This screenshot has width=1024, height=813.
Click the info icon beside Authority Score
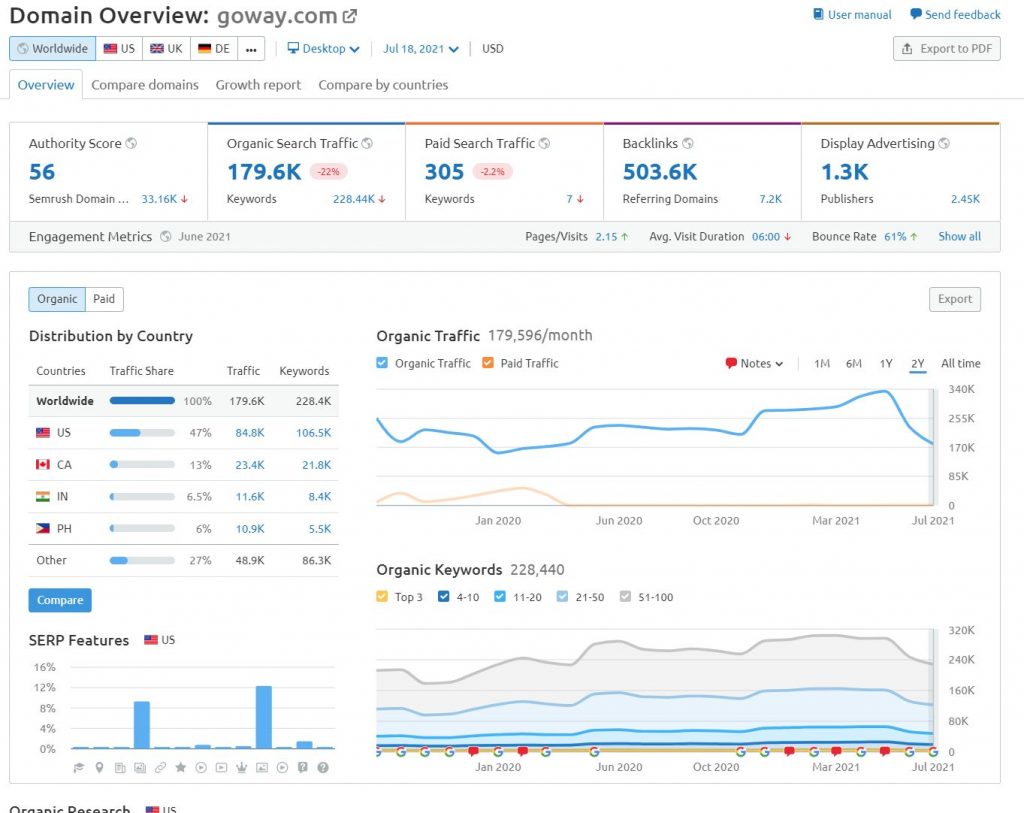[x=131, y=143]
